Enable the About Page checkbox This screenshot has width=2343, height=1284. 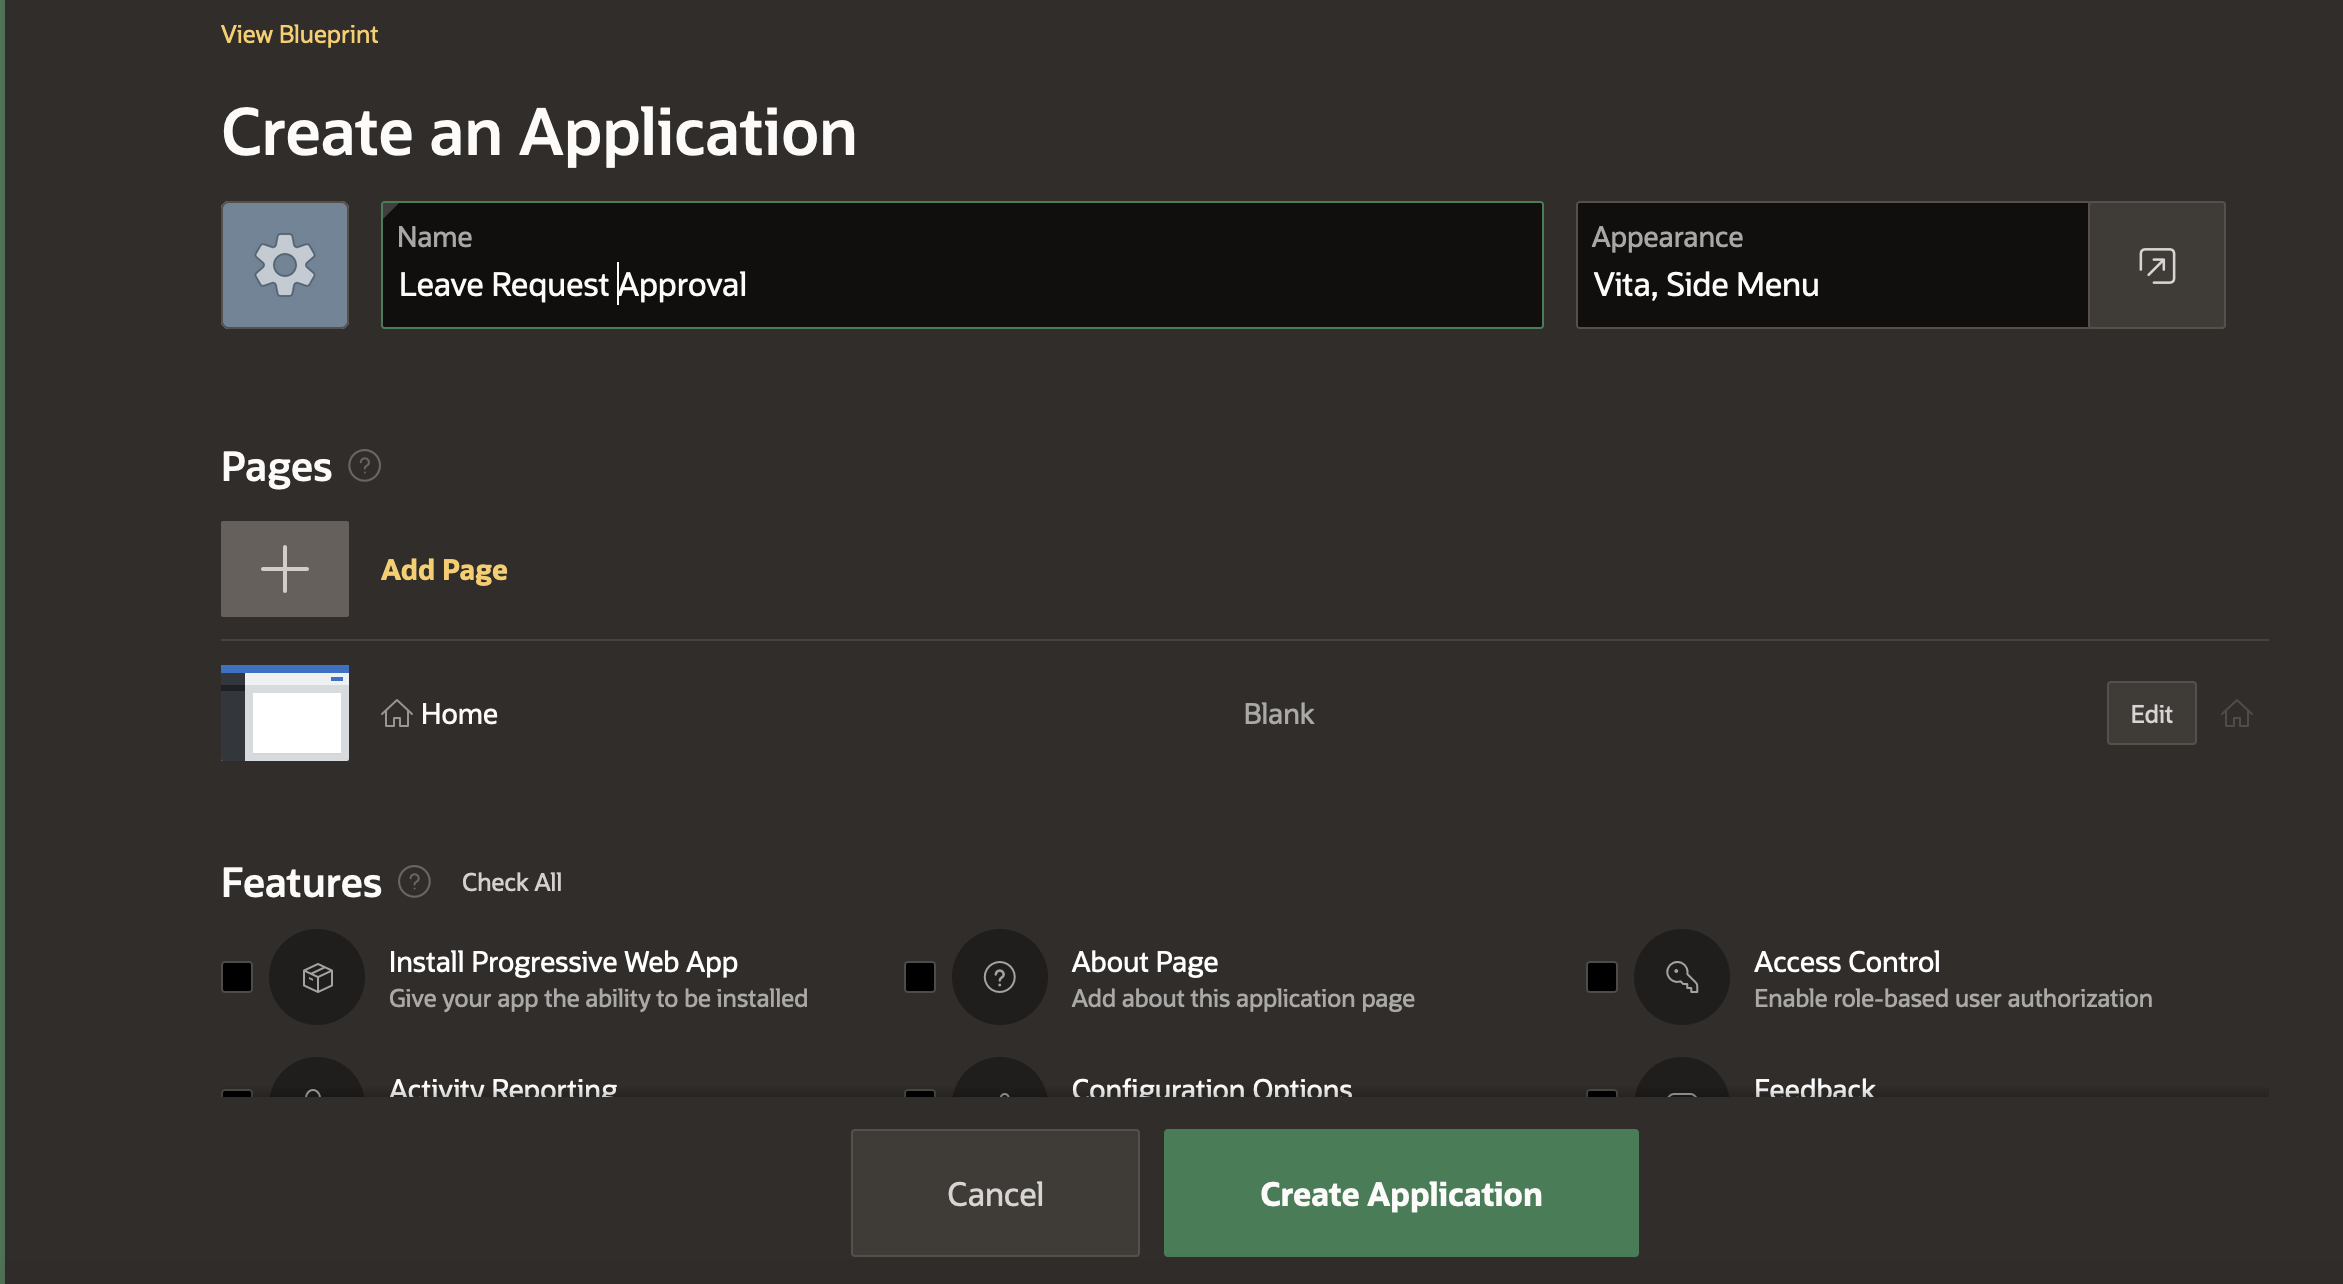coord(919,977)
